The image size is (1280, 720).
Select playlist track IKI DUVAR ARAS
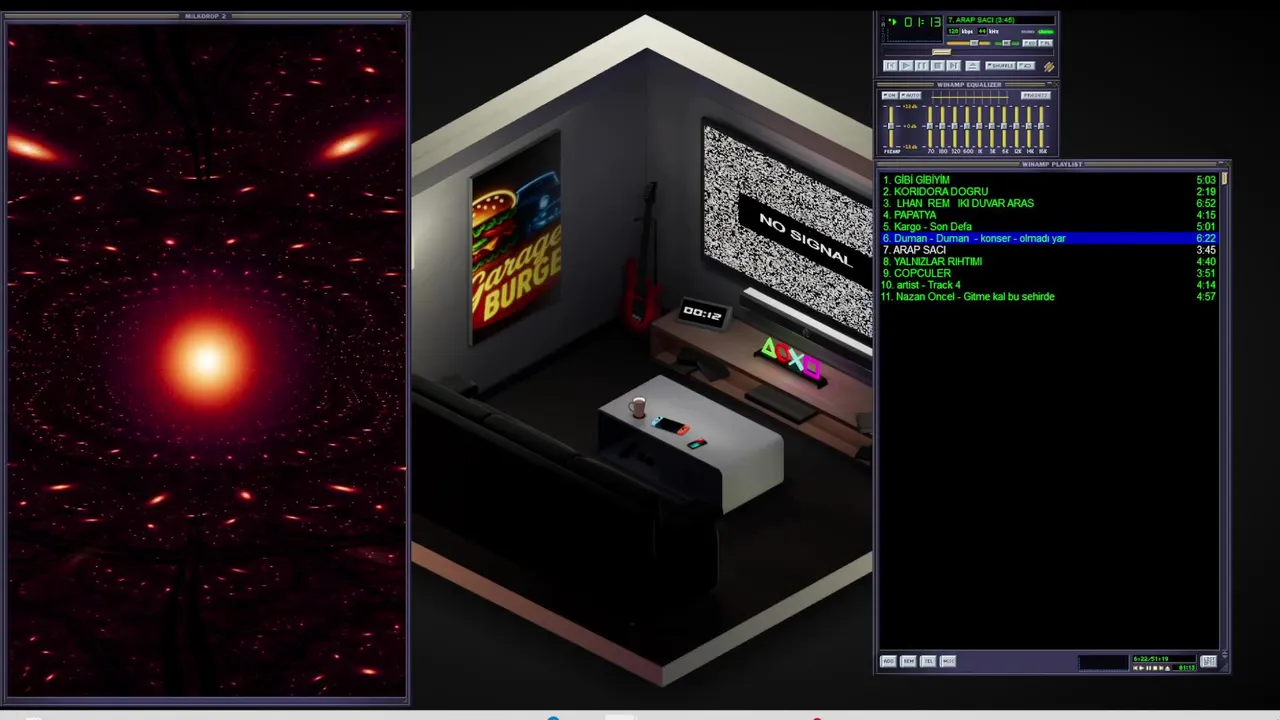(x=1049, y=203)
